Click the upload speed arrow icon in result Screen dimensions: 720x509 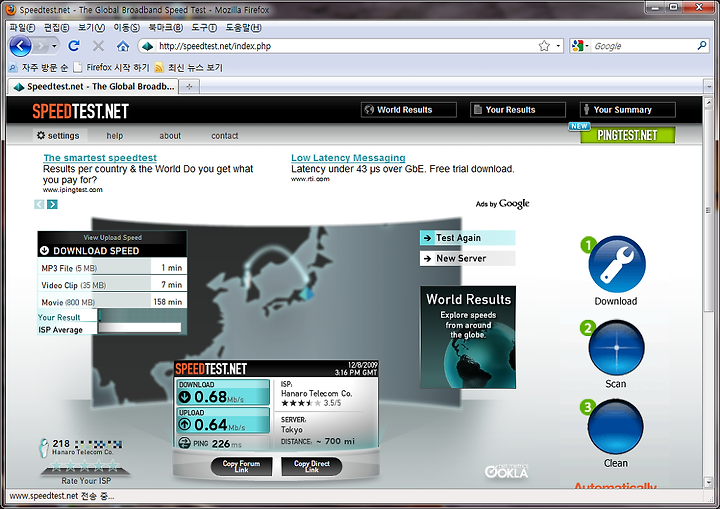coord(185,424)
